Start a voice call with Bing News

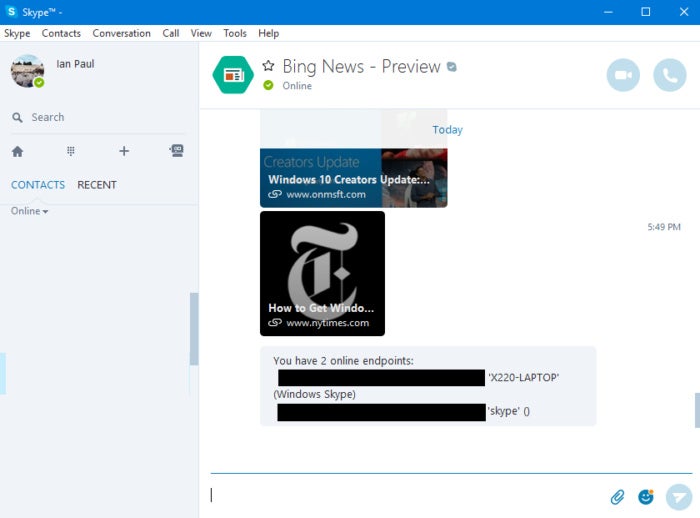pyautogui.click(x=670, y=75)
